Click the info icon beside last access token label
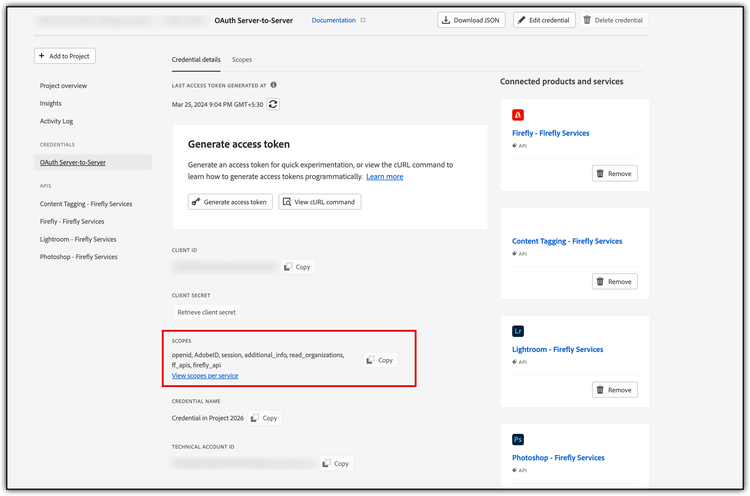 [x=274, y=85]
